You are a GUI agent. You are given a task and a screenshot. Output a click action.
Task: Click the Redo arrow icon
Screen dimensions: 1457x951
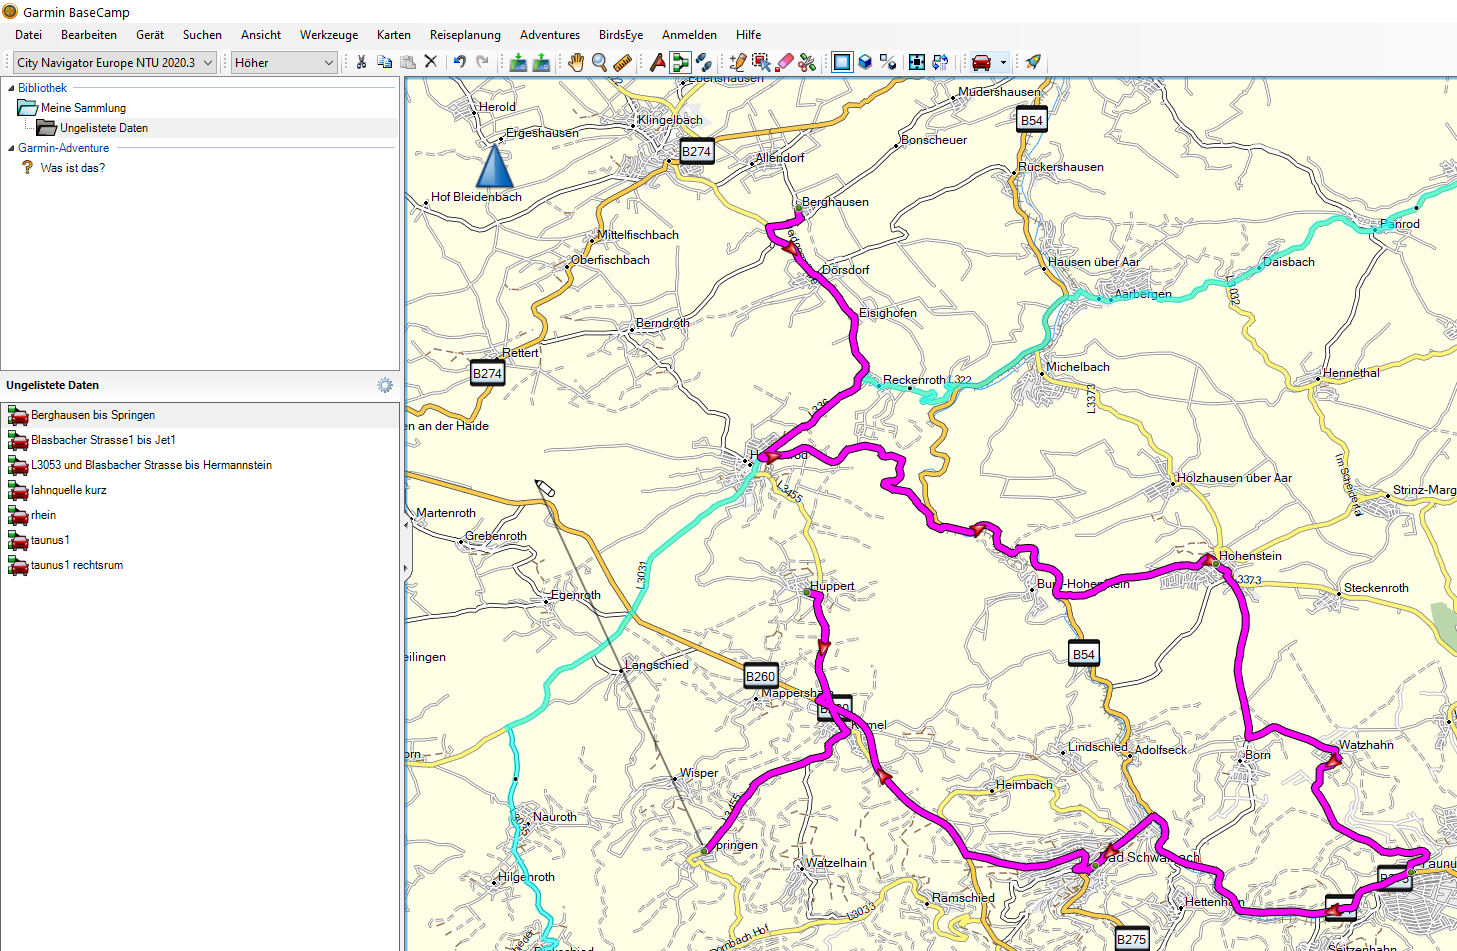click(482, 62)
